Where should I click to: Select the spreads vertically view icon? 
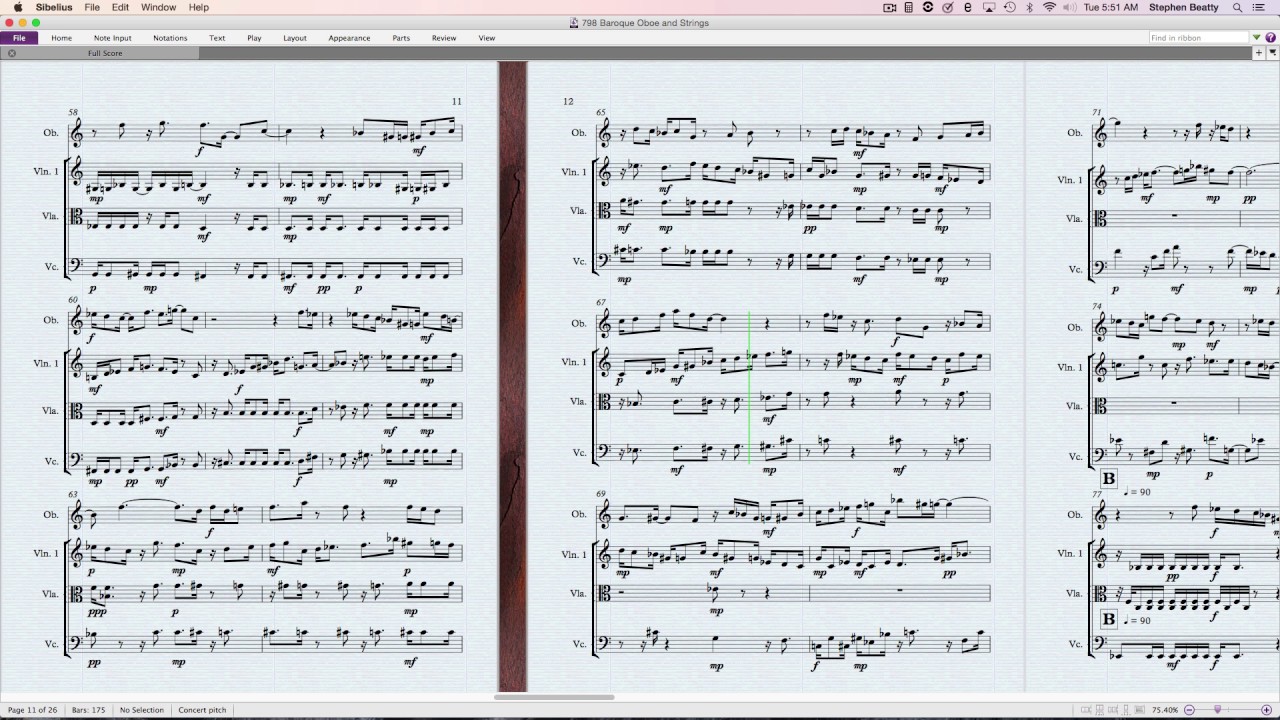(1100, 710)
